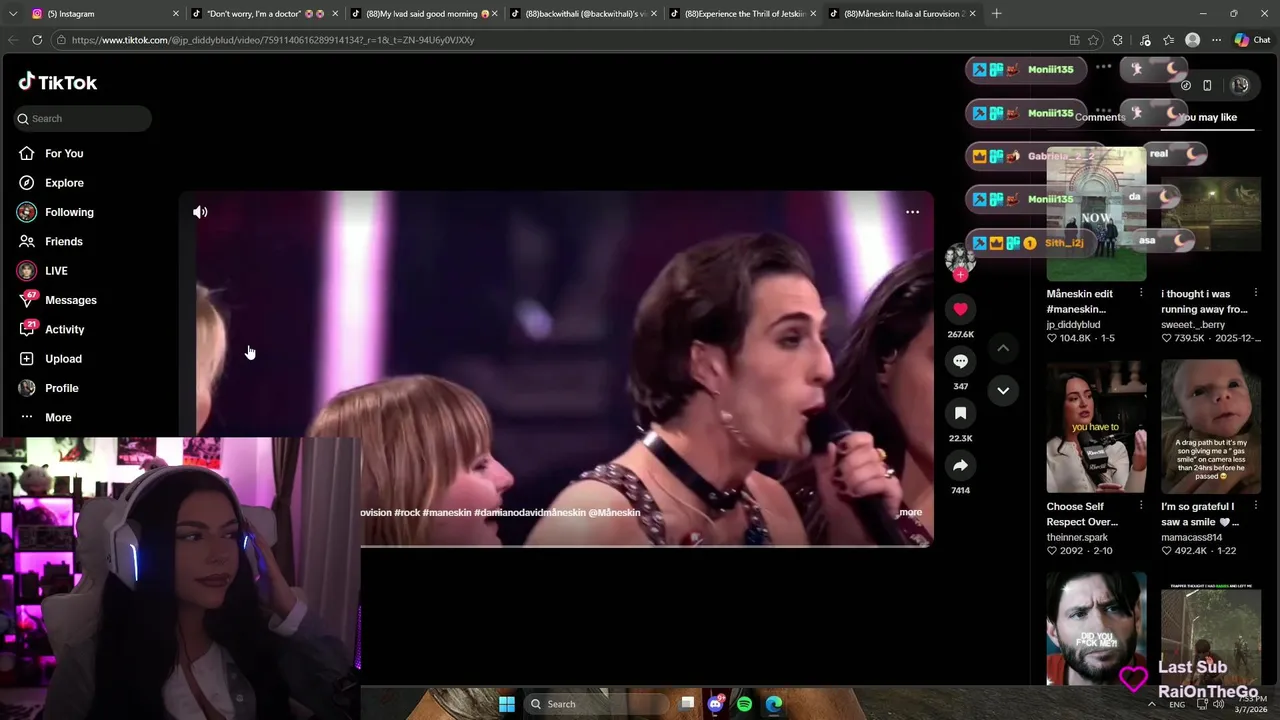Open options for Måneskin edit card
Image resolution: width=1280 pixels, height=720 pixels.
[1141, 293]
